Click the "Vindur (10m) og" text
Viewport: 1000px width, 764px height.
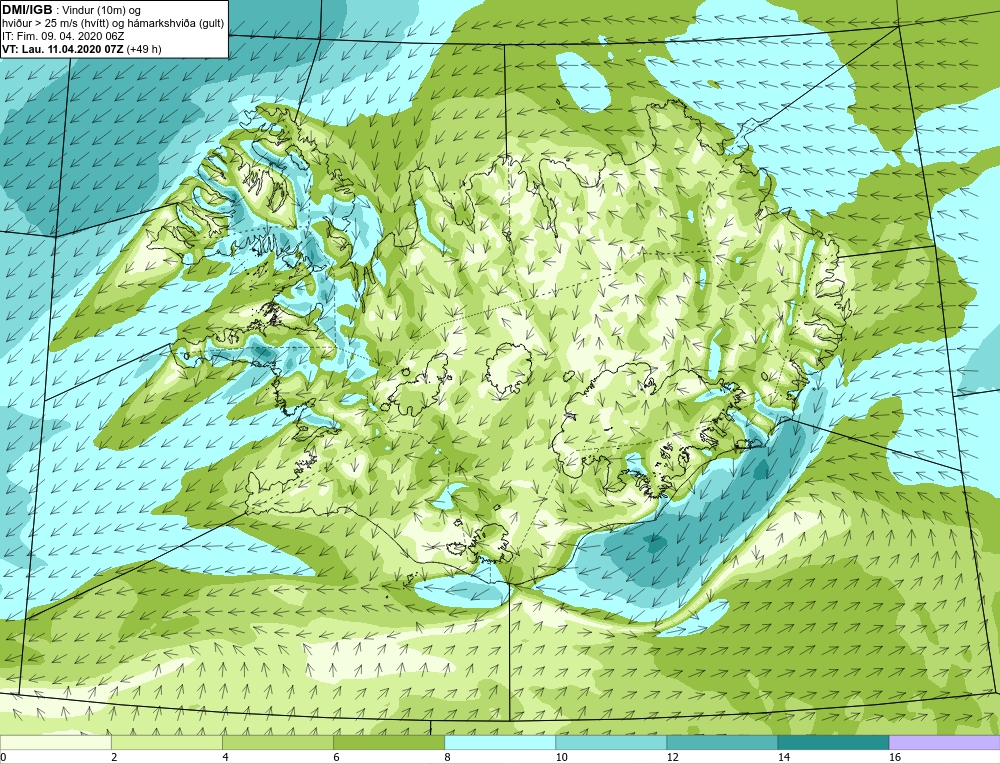point(100,10)
